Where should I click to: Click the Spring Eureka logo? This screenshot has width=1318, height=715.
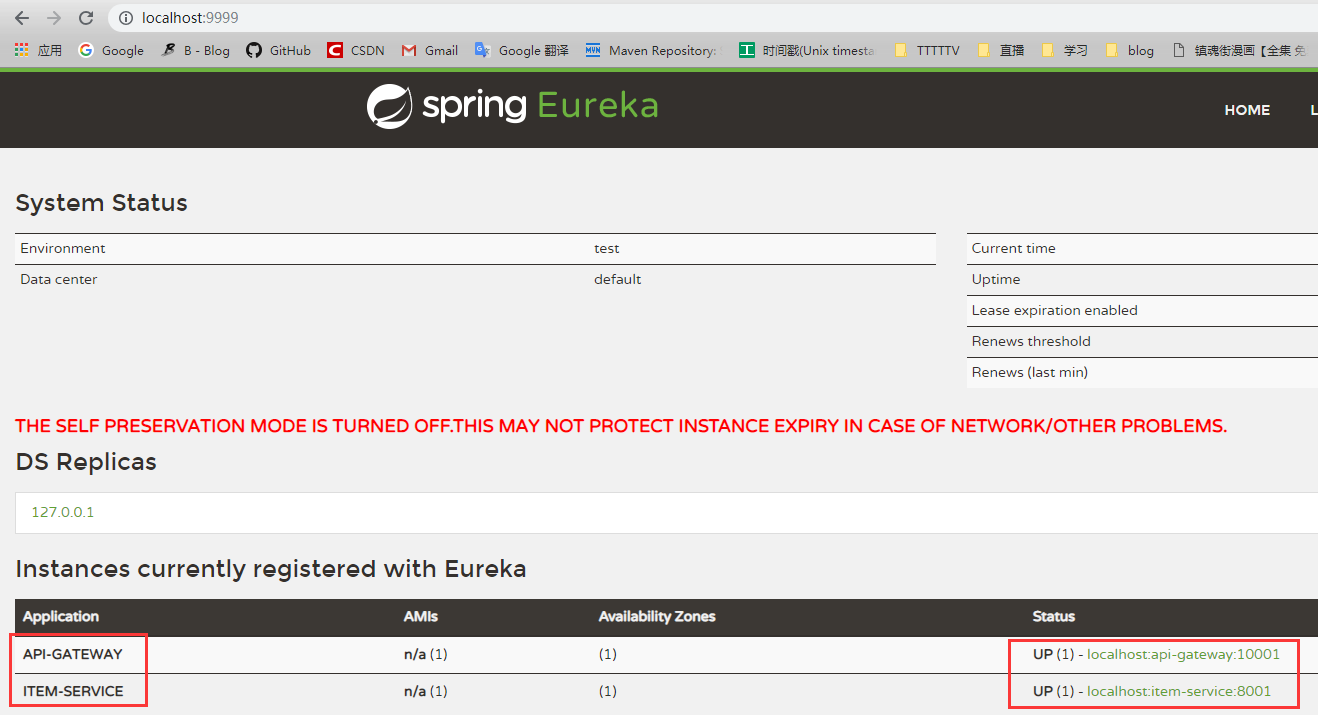[x=512, y=106]
